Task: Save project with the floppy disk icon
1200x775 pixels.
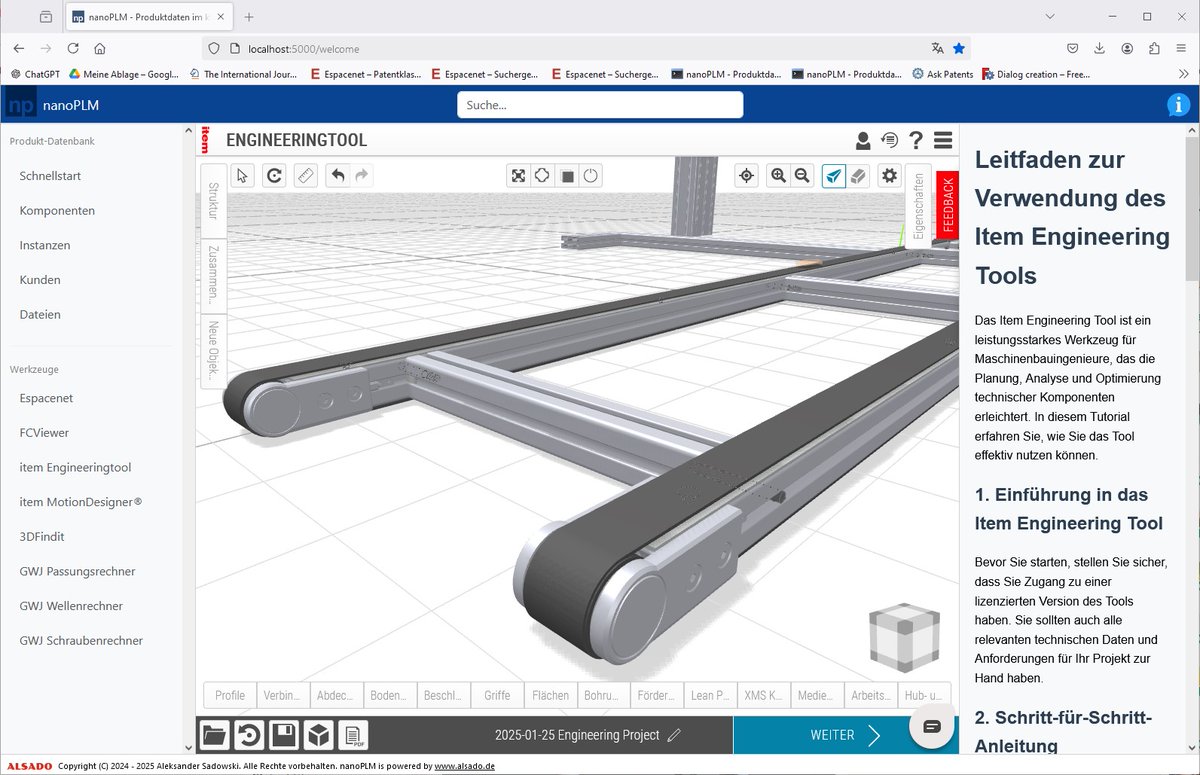Action: pos(283,736)
